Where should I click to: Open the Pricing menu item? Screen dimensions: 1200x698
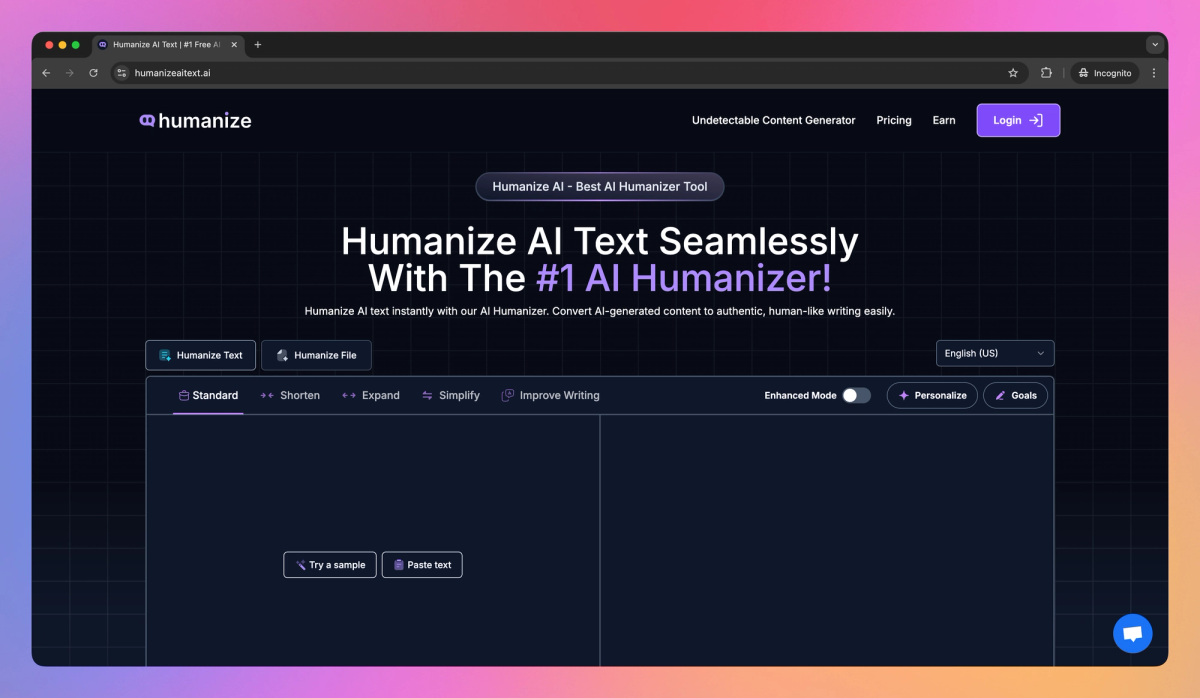point(893,120)
